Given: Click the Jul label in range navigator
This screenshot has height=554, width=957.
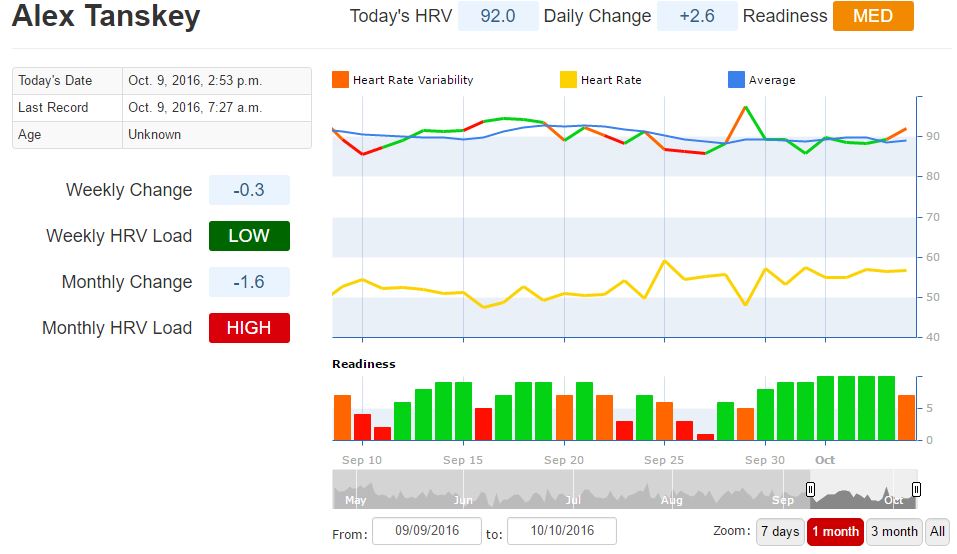Looking at the screenshot, I should click(x=572, y=500).
